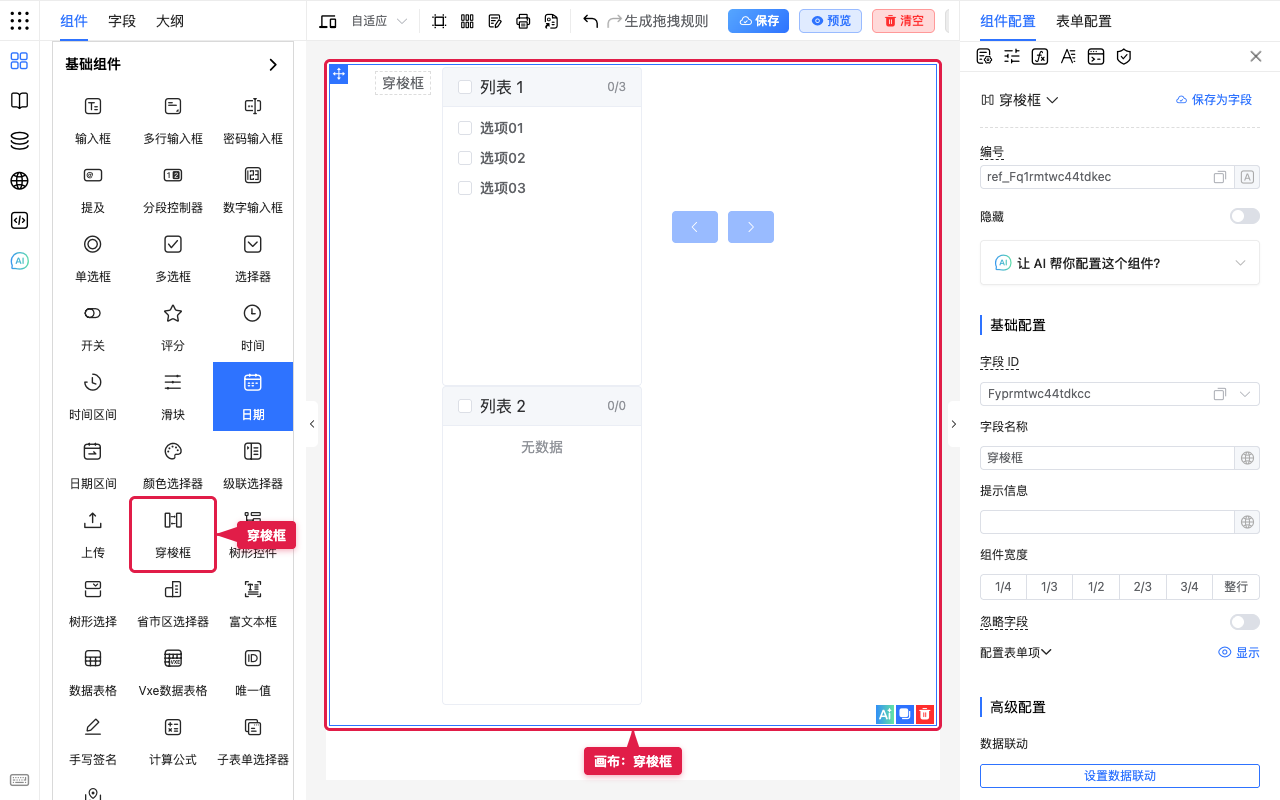
Task: Select the 输入框 input component
Action: click(x=93, y=120)
